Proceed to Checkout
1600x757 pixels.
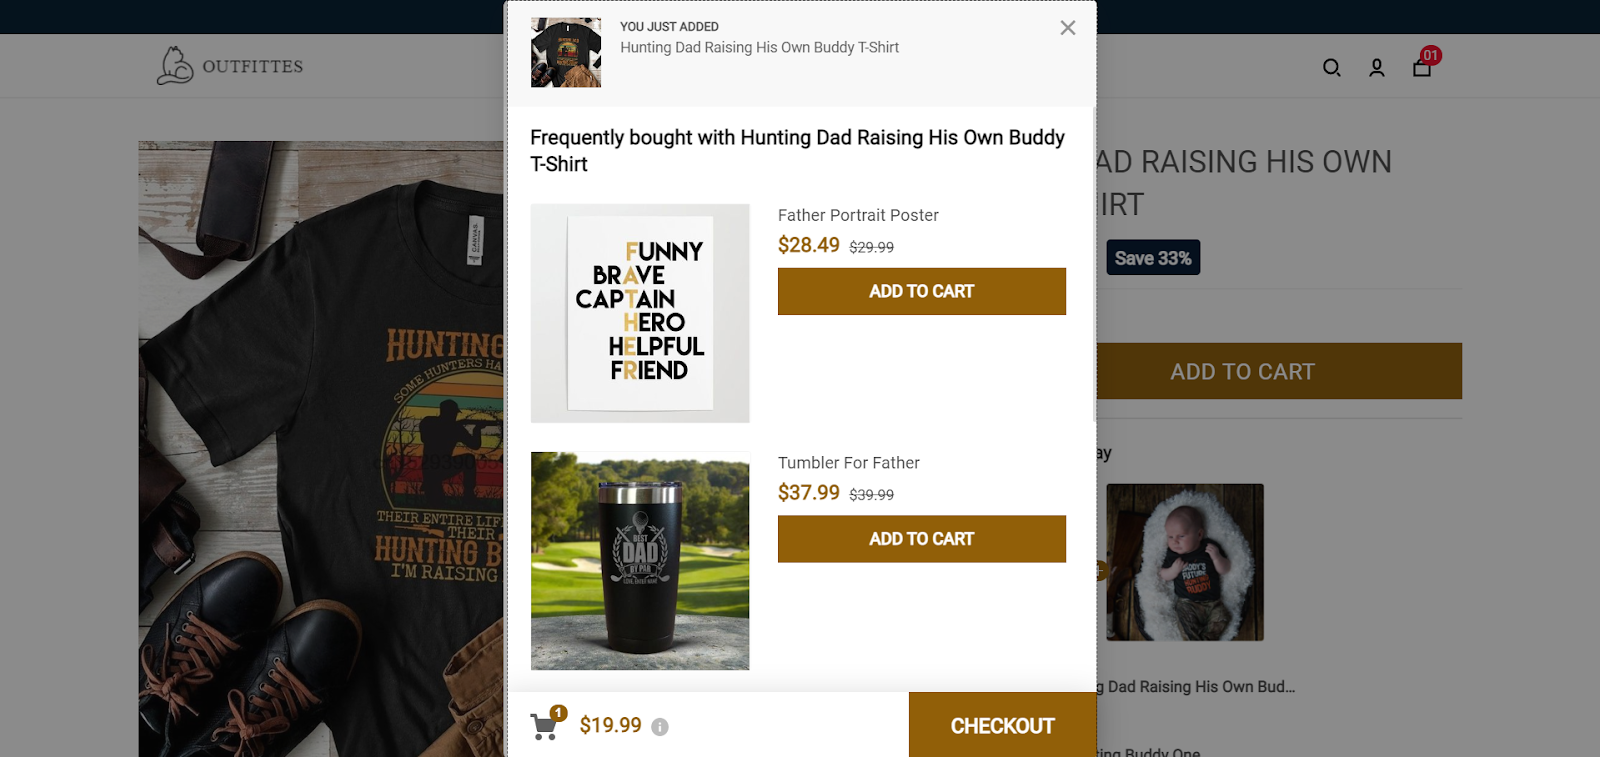[1002, 726]
